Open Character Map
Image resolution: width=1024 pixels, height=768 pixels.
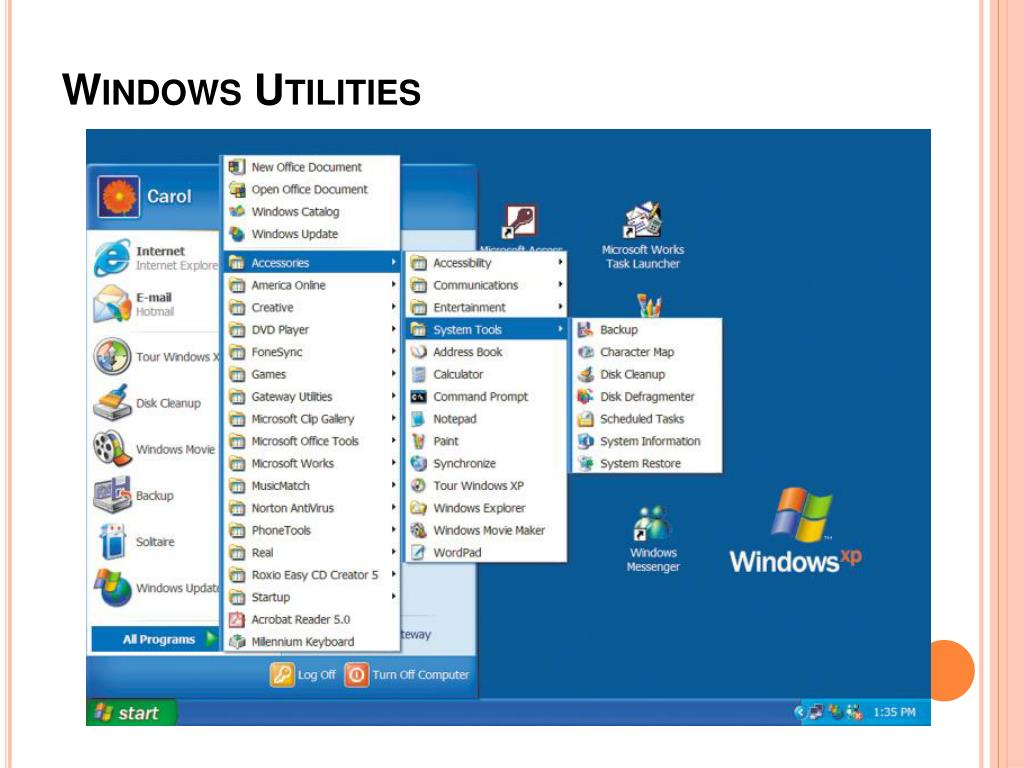647,352
